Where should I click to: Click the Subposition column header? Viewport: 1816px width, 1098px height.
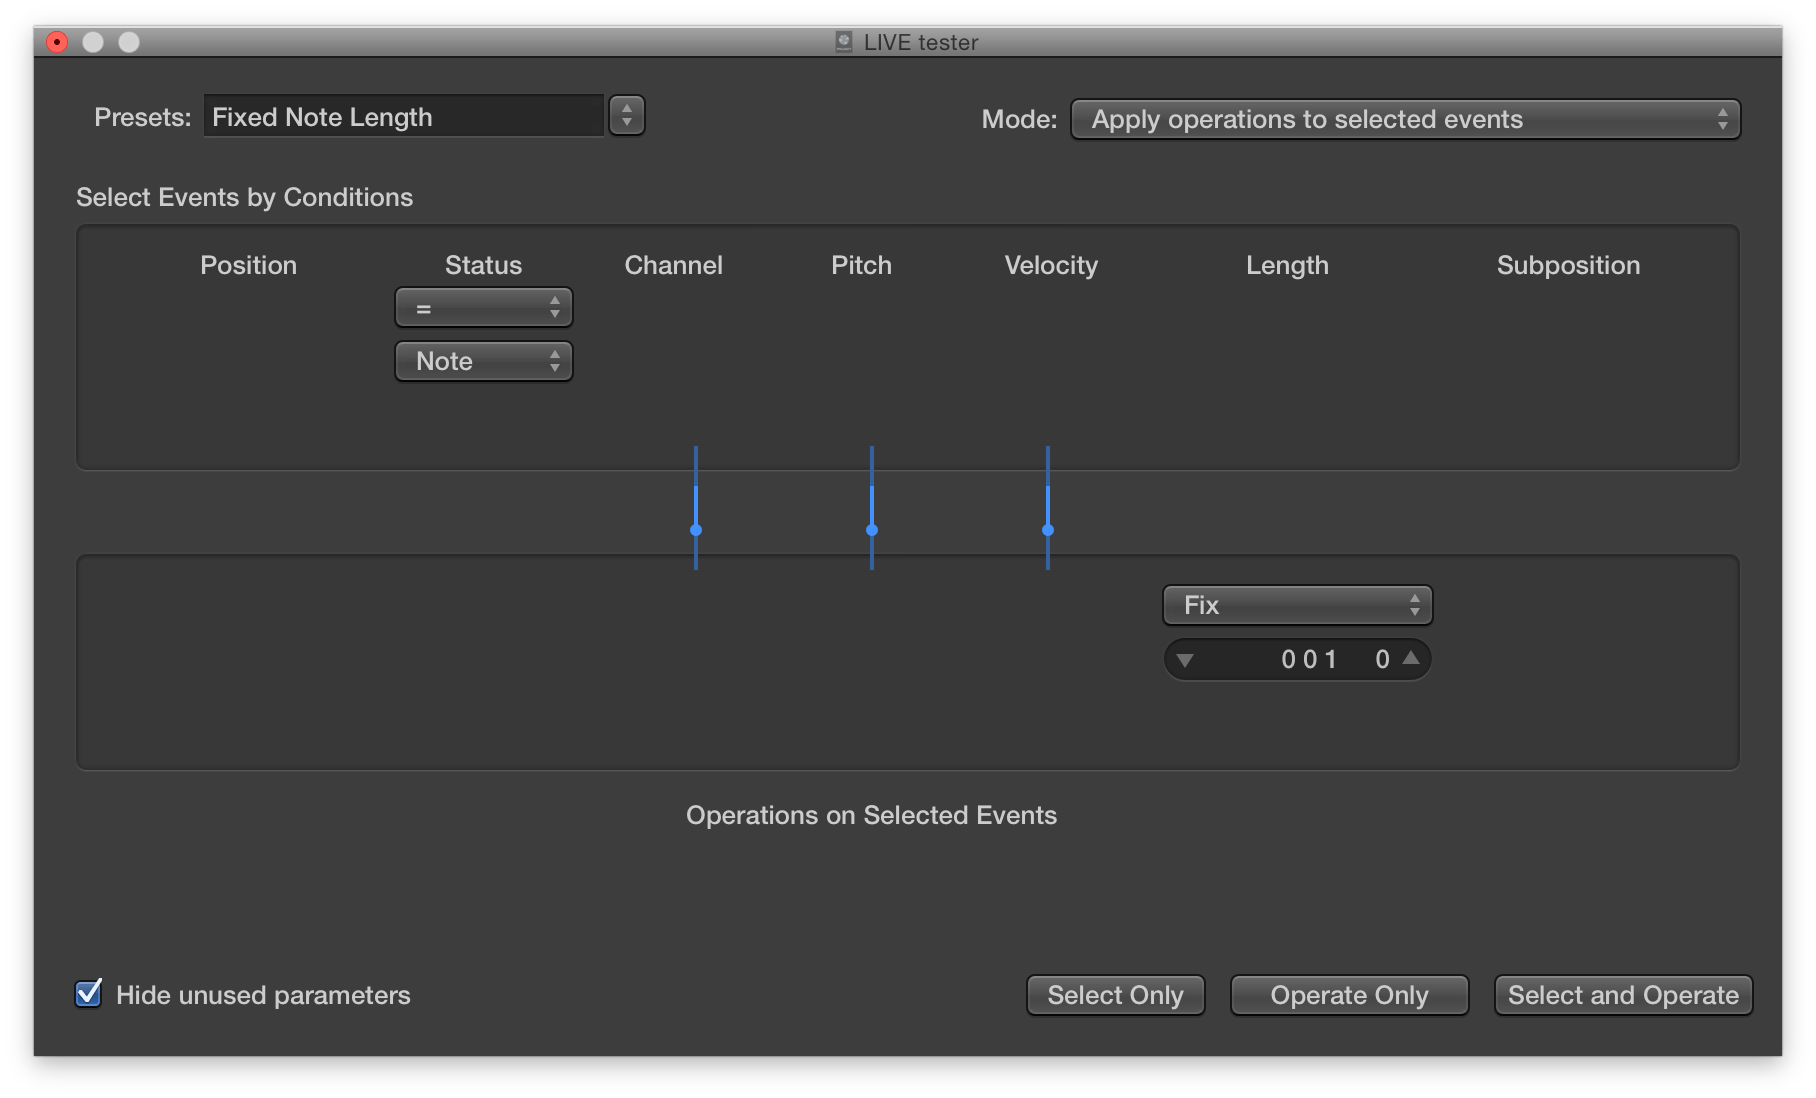[x=1567, y=265]
